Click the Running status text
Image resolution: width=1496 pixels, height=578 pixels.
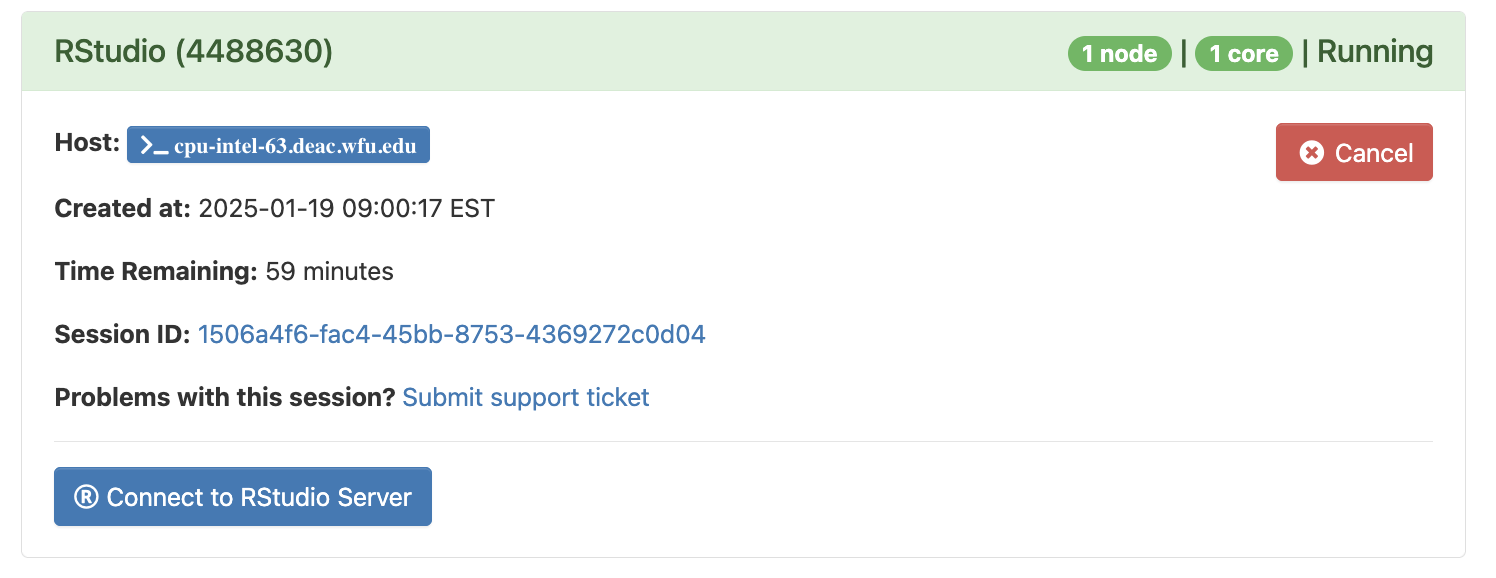coord(1375,52)
